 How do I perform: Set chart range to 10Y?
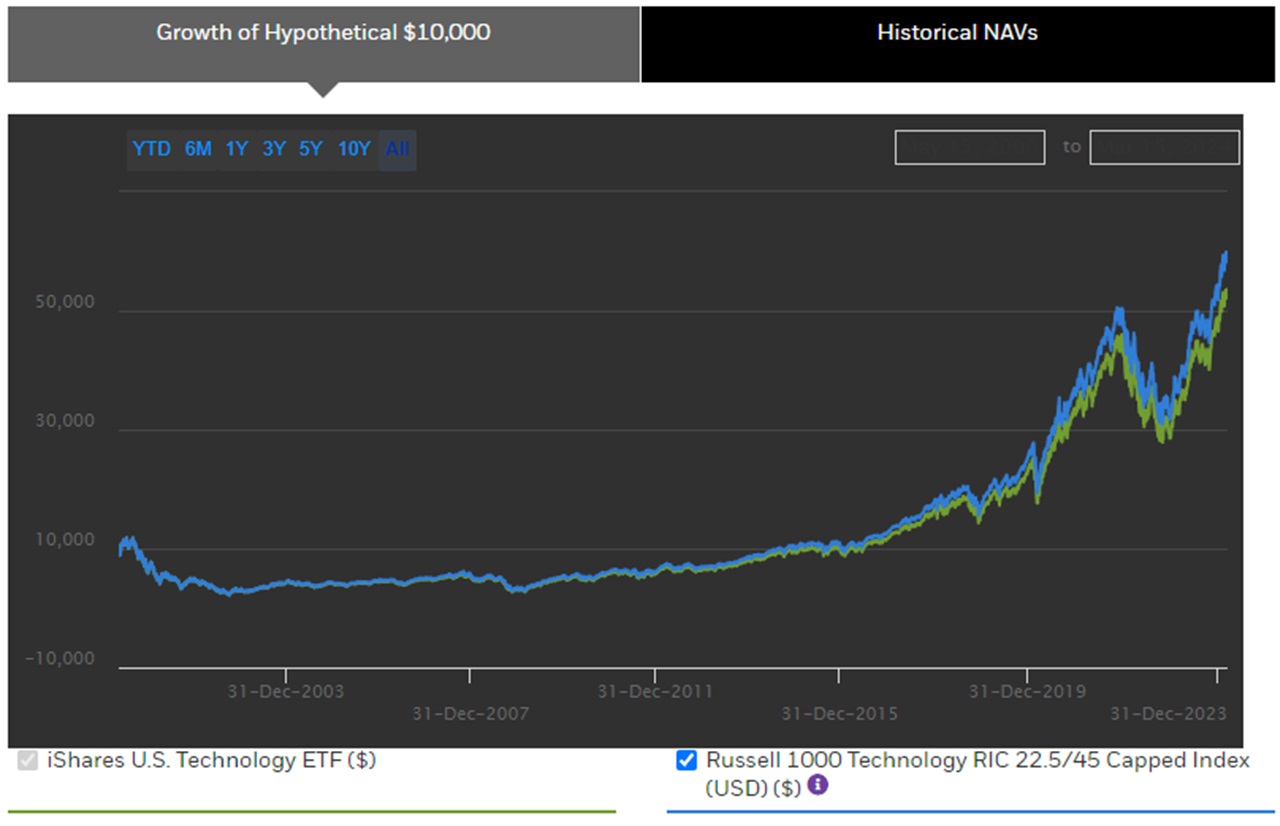click(354, 149)
